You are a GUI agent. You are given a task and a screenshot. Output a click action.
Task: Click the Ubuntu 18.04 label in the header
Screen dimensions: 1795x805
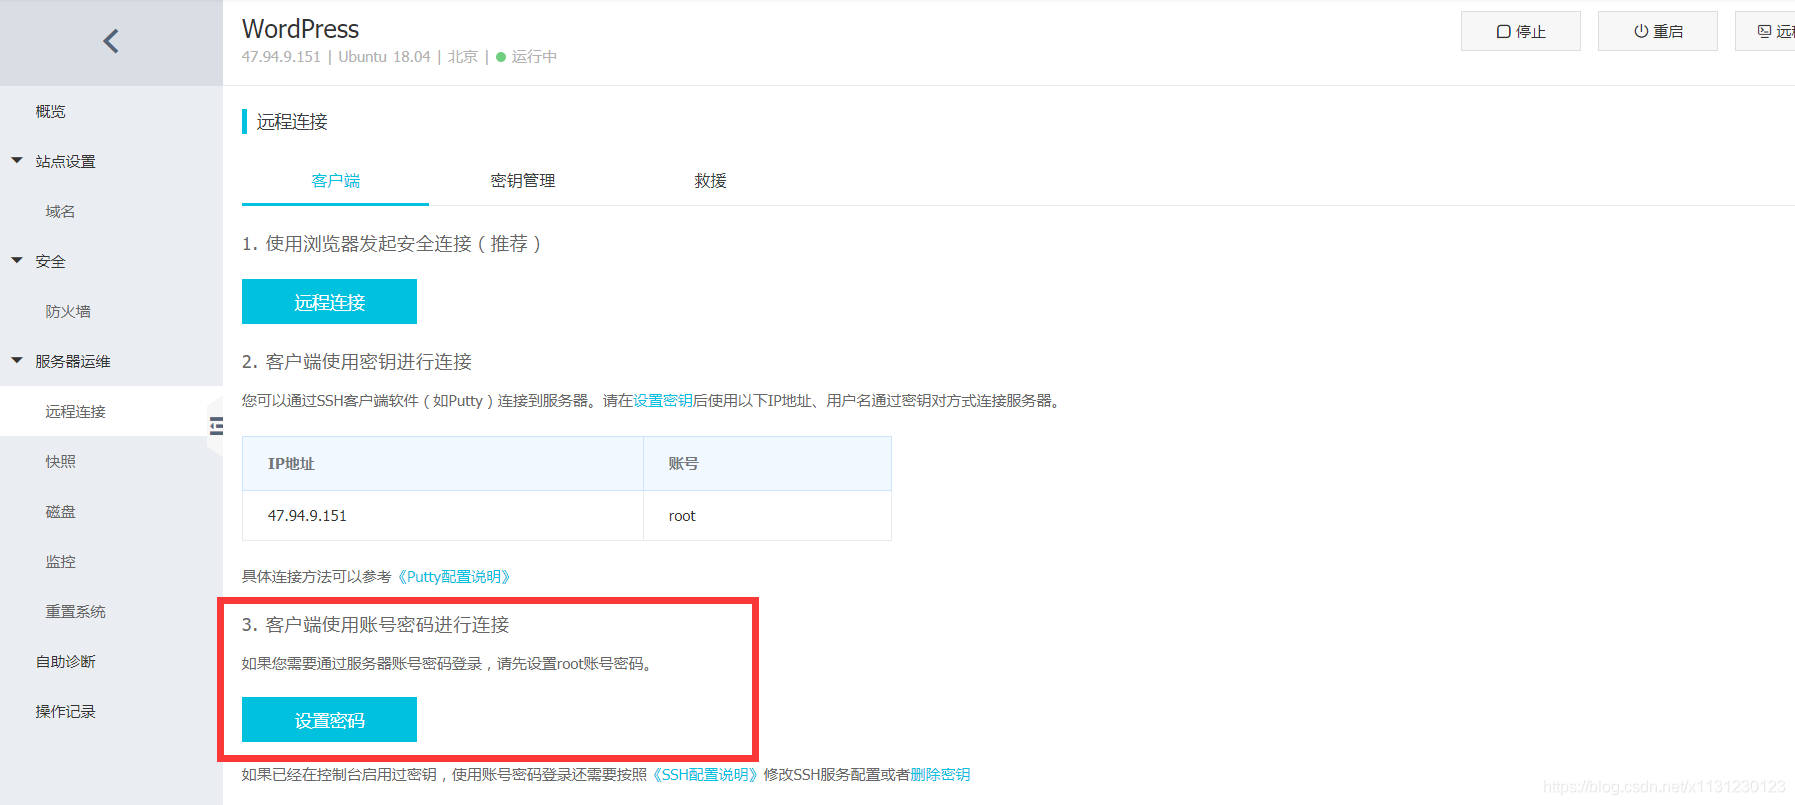coord(384,57)
